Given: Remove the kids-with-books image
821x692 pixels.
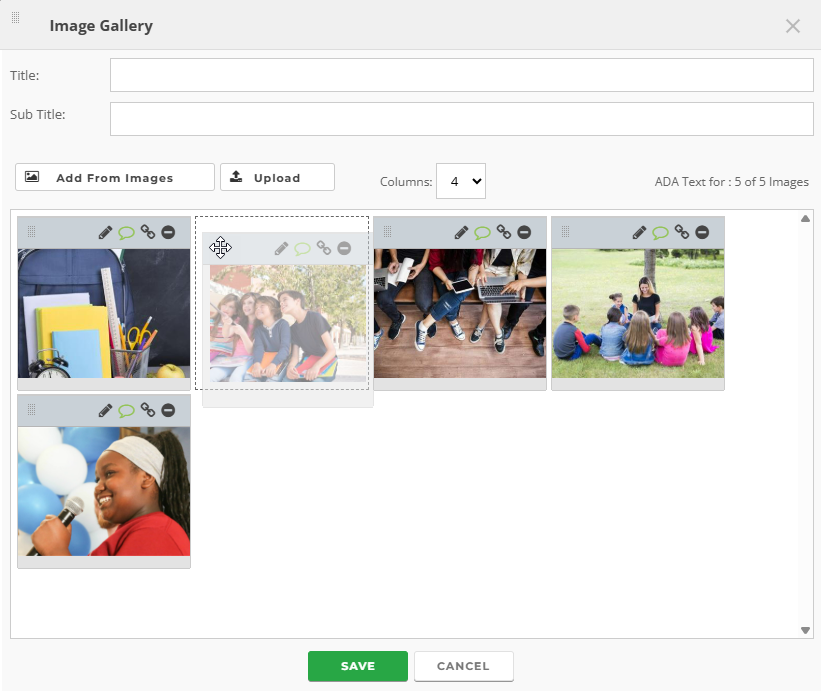Looking at the screenshot, I should [x=344, y=248].
